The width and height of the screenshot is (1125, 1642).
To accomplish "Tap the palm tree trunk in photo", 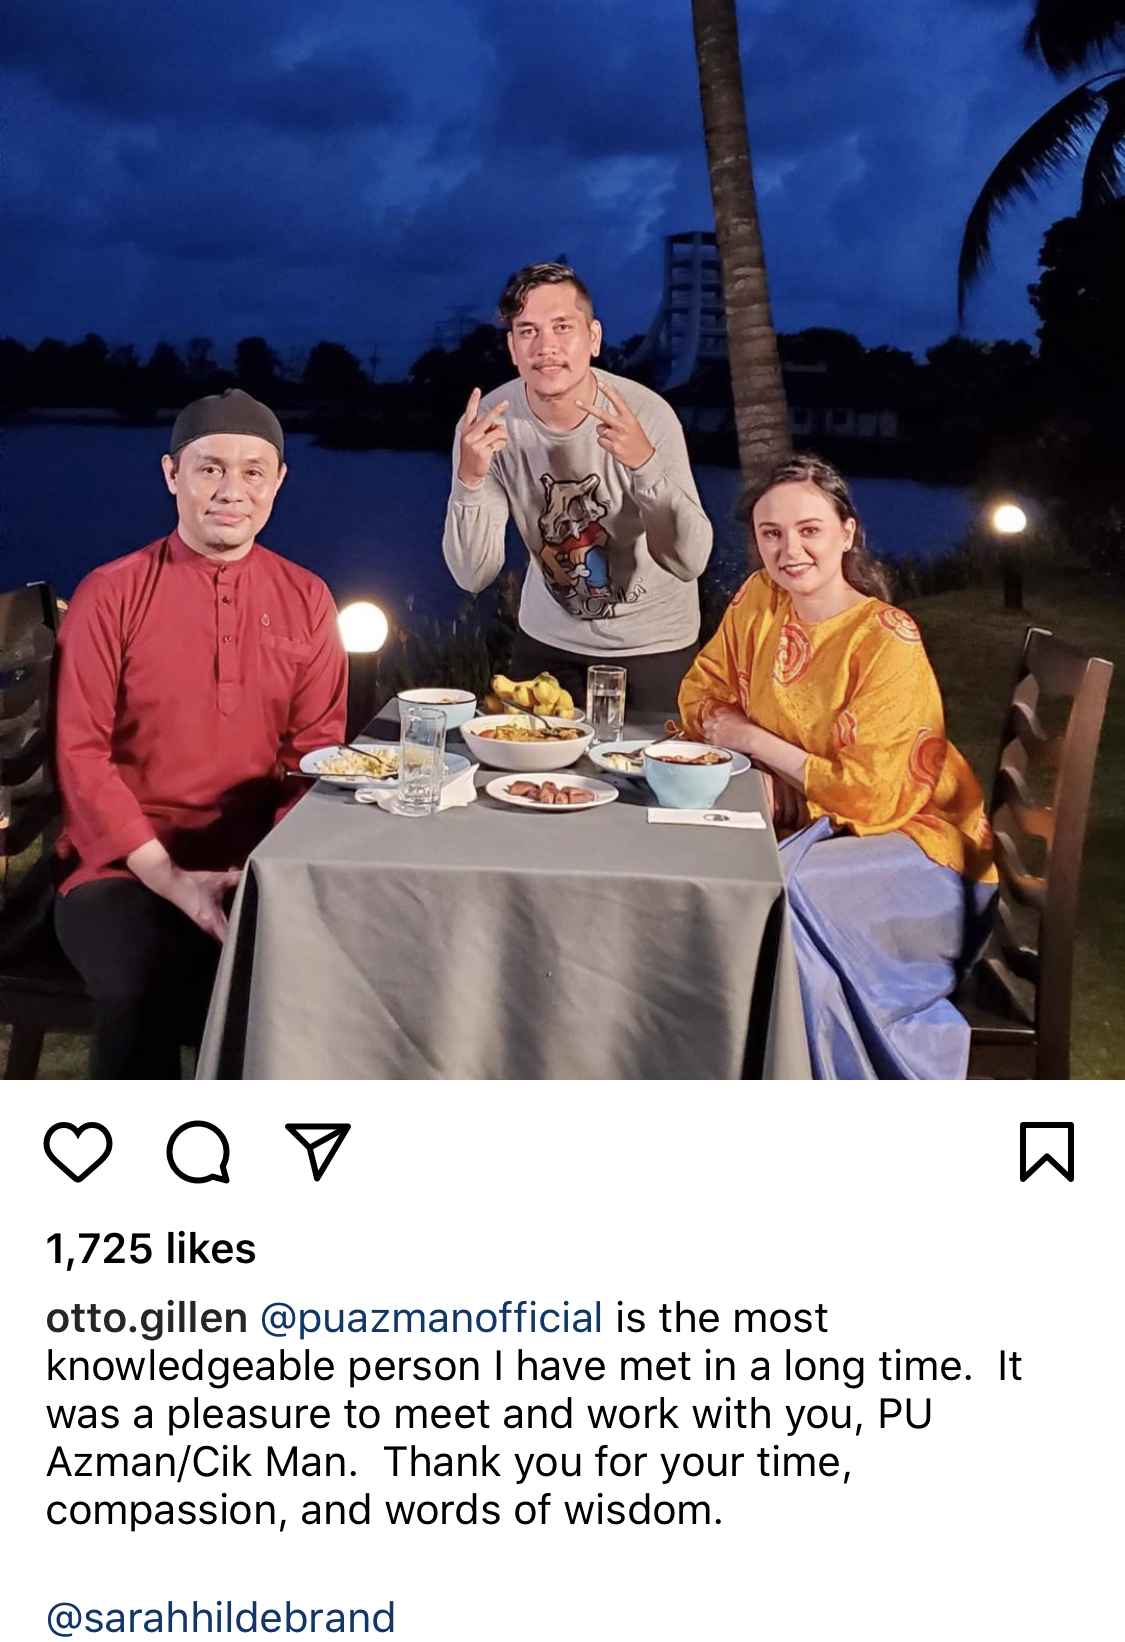I will 738,240.
